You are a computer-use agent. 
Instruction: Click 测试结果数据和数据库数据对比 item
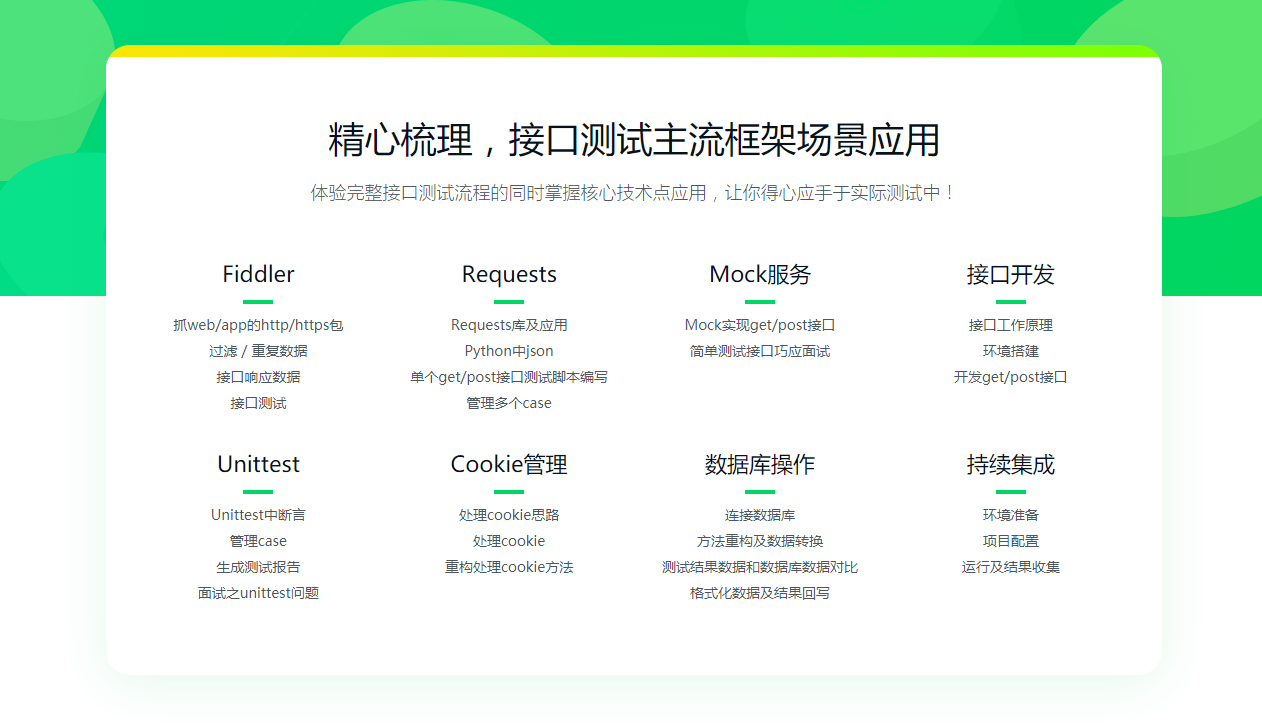[760, 567]
